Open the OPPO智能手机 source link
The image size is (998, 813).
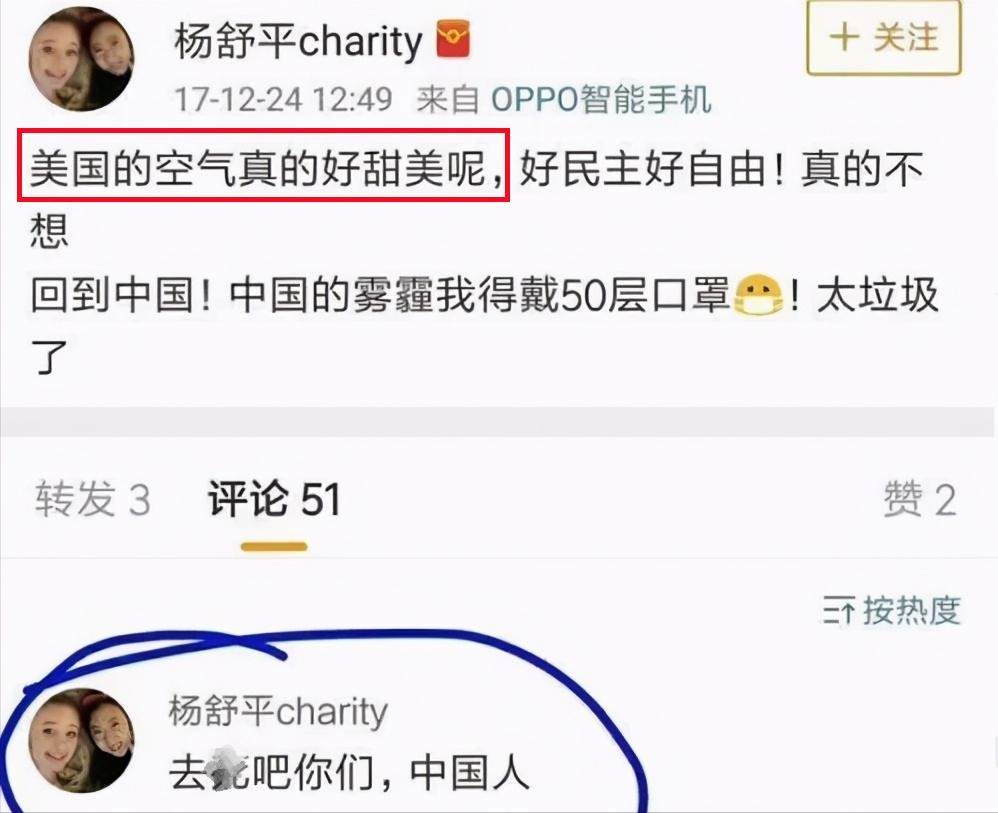pos(601,99)
